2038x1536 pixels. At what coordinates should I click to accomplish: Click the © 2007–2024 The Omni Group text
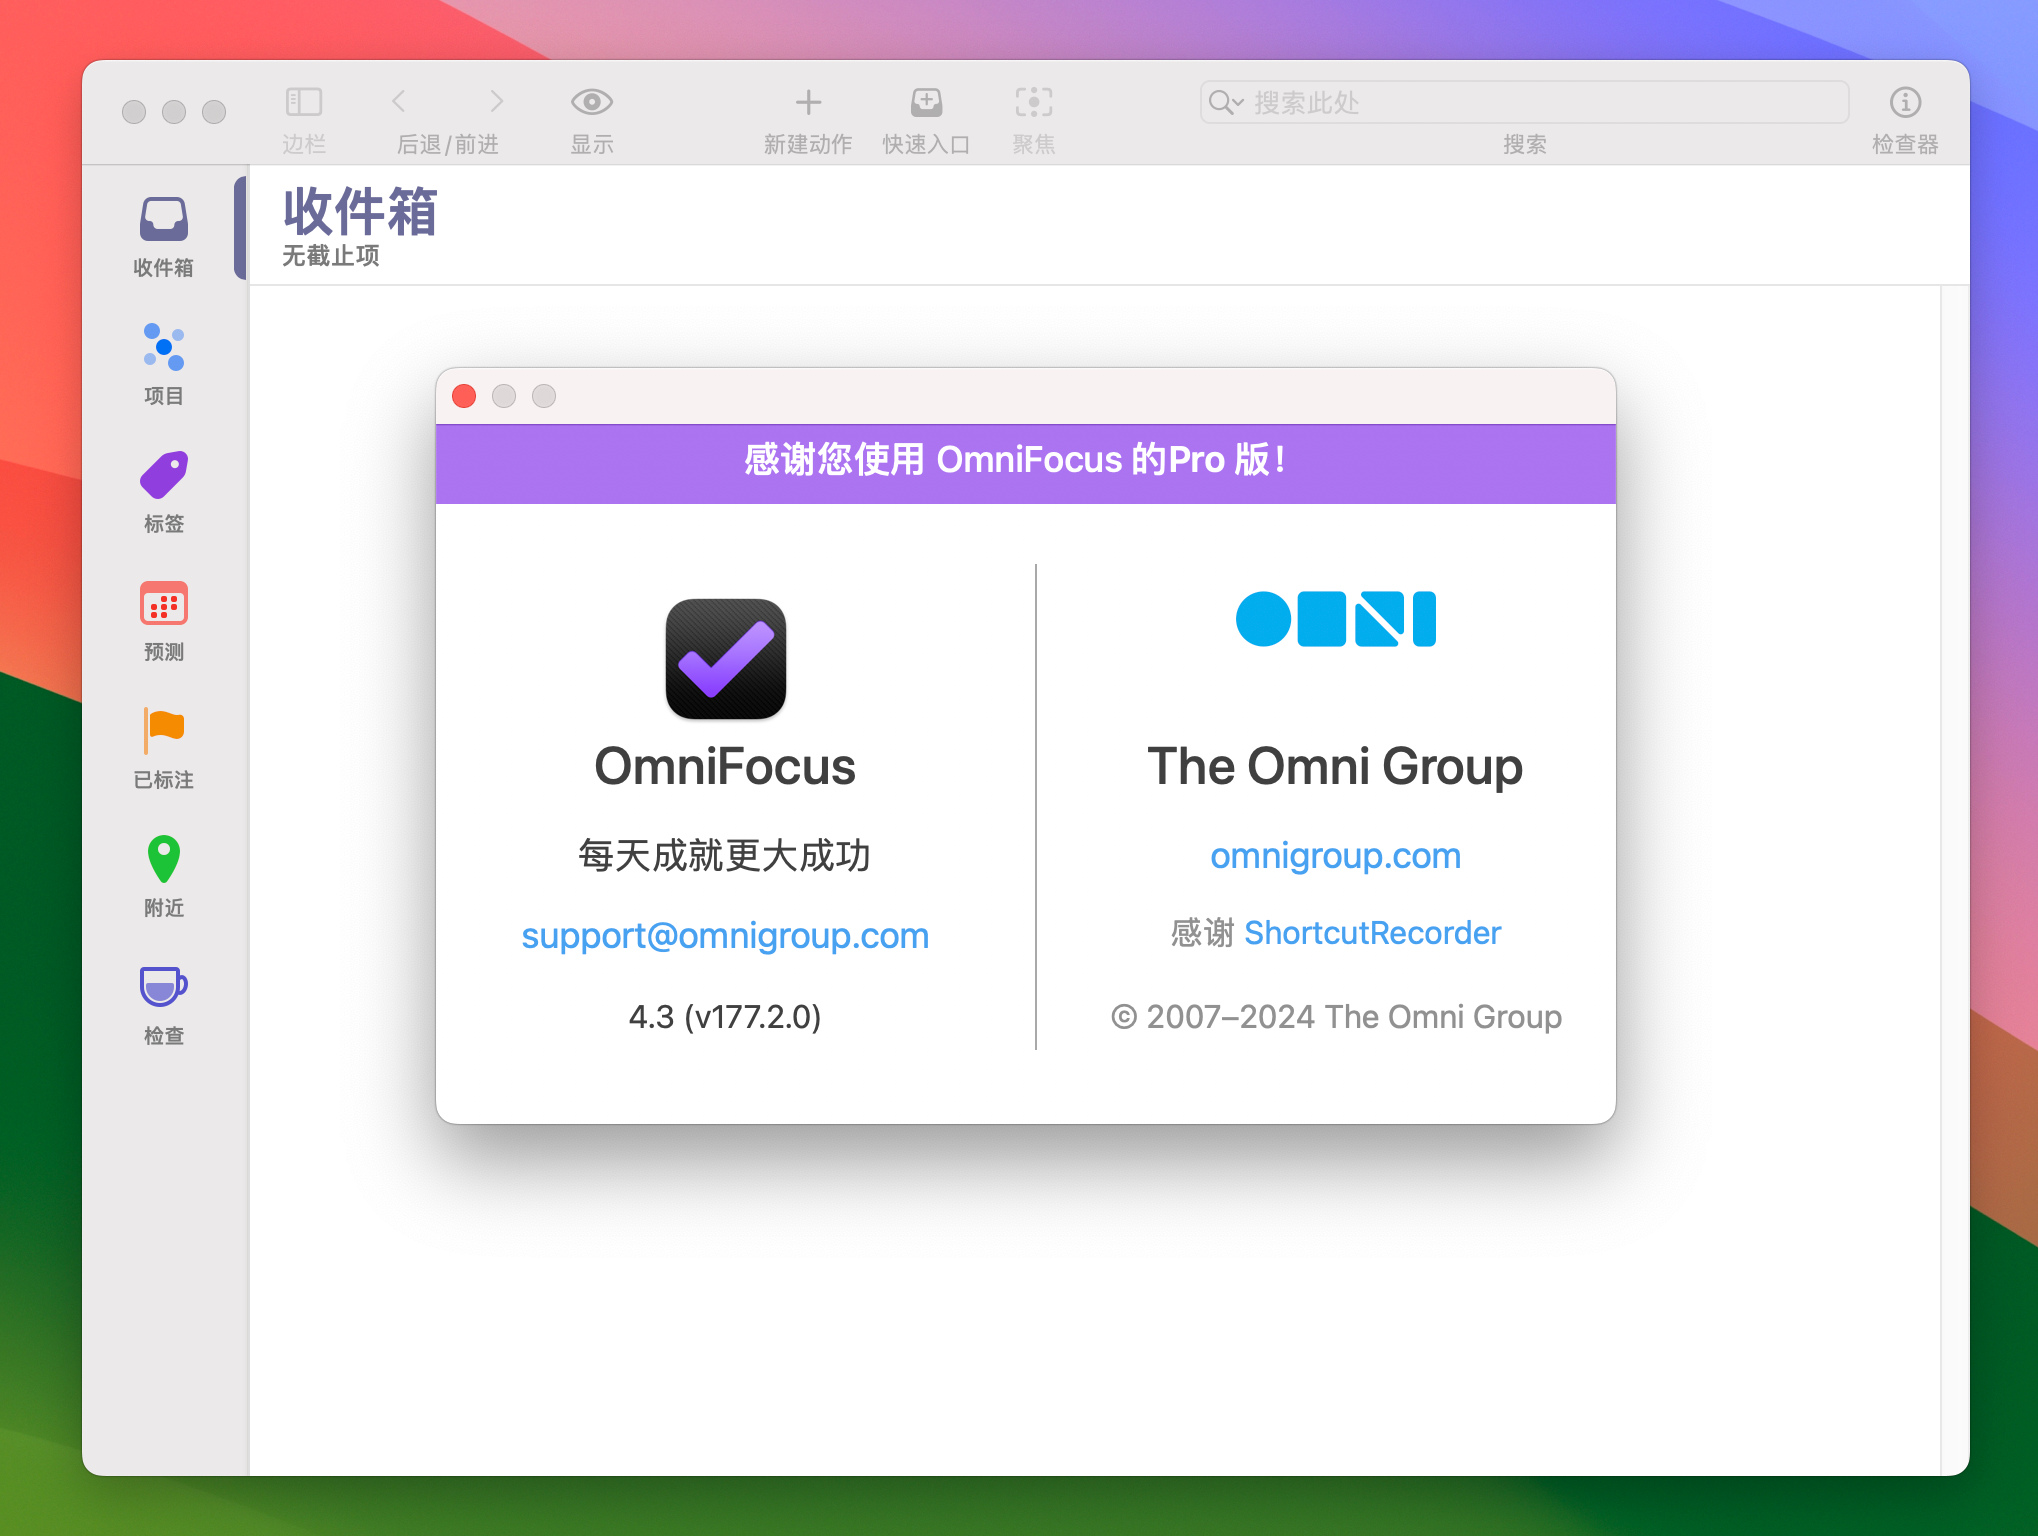click(1336, 1017)
